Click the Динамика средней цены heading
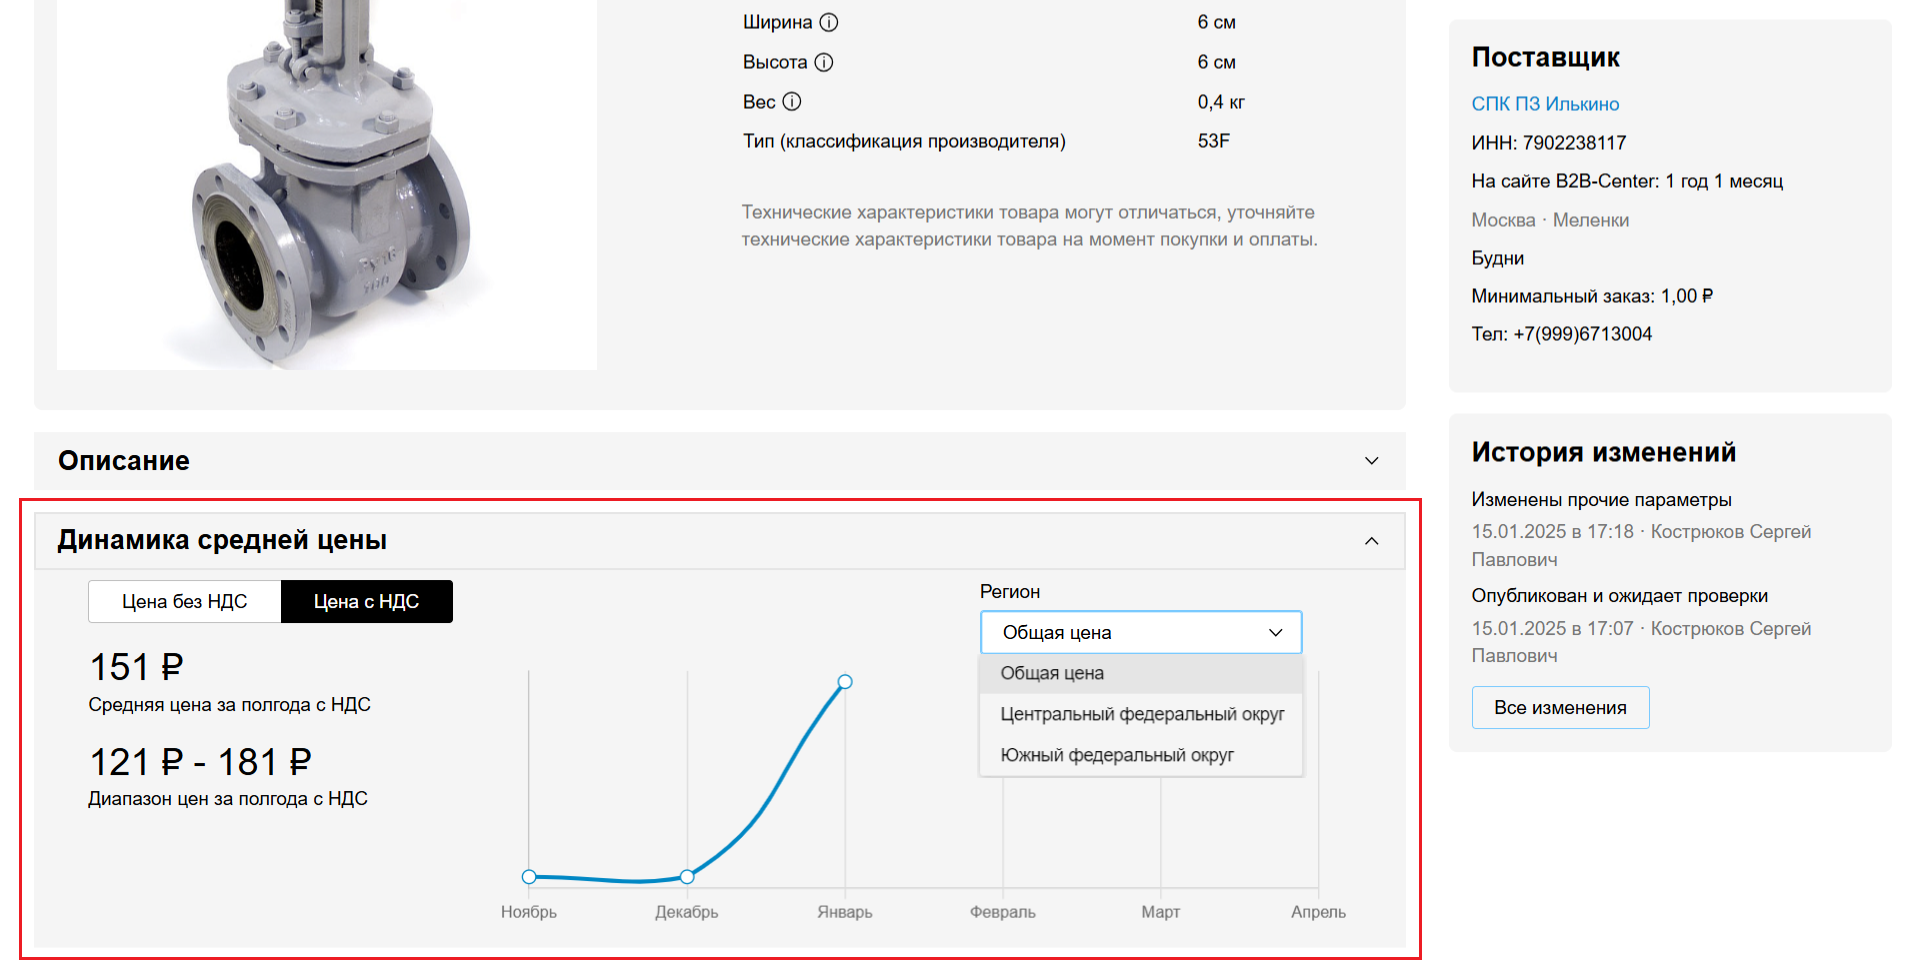Viewport: 1925px width, 980px height. tap(222, 540)
